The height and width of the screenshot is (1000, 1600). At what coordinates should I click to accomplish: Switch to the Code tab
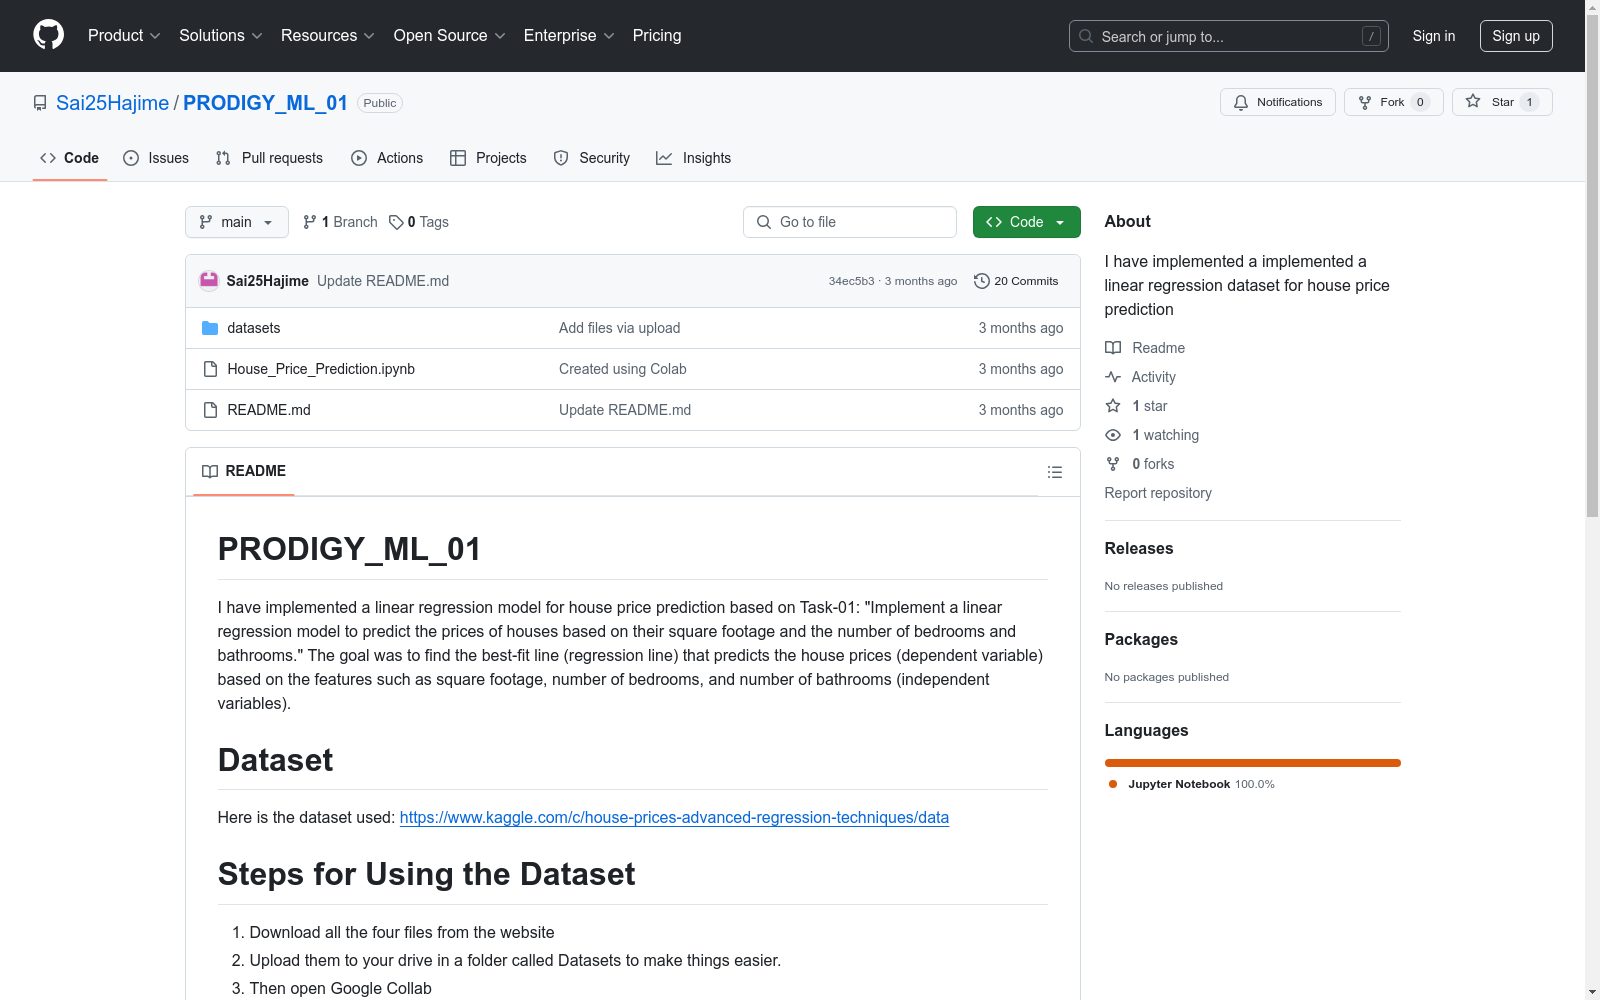(70, 158)
